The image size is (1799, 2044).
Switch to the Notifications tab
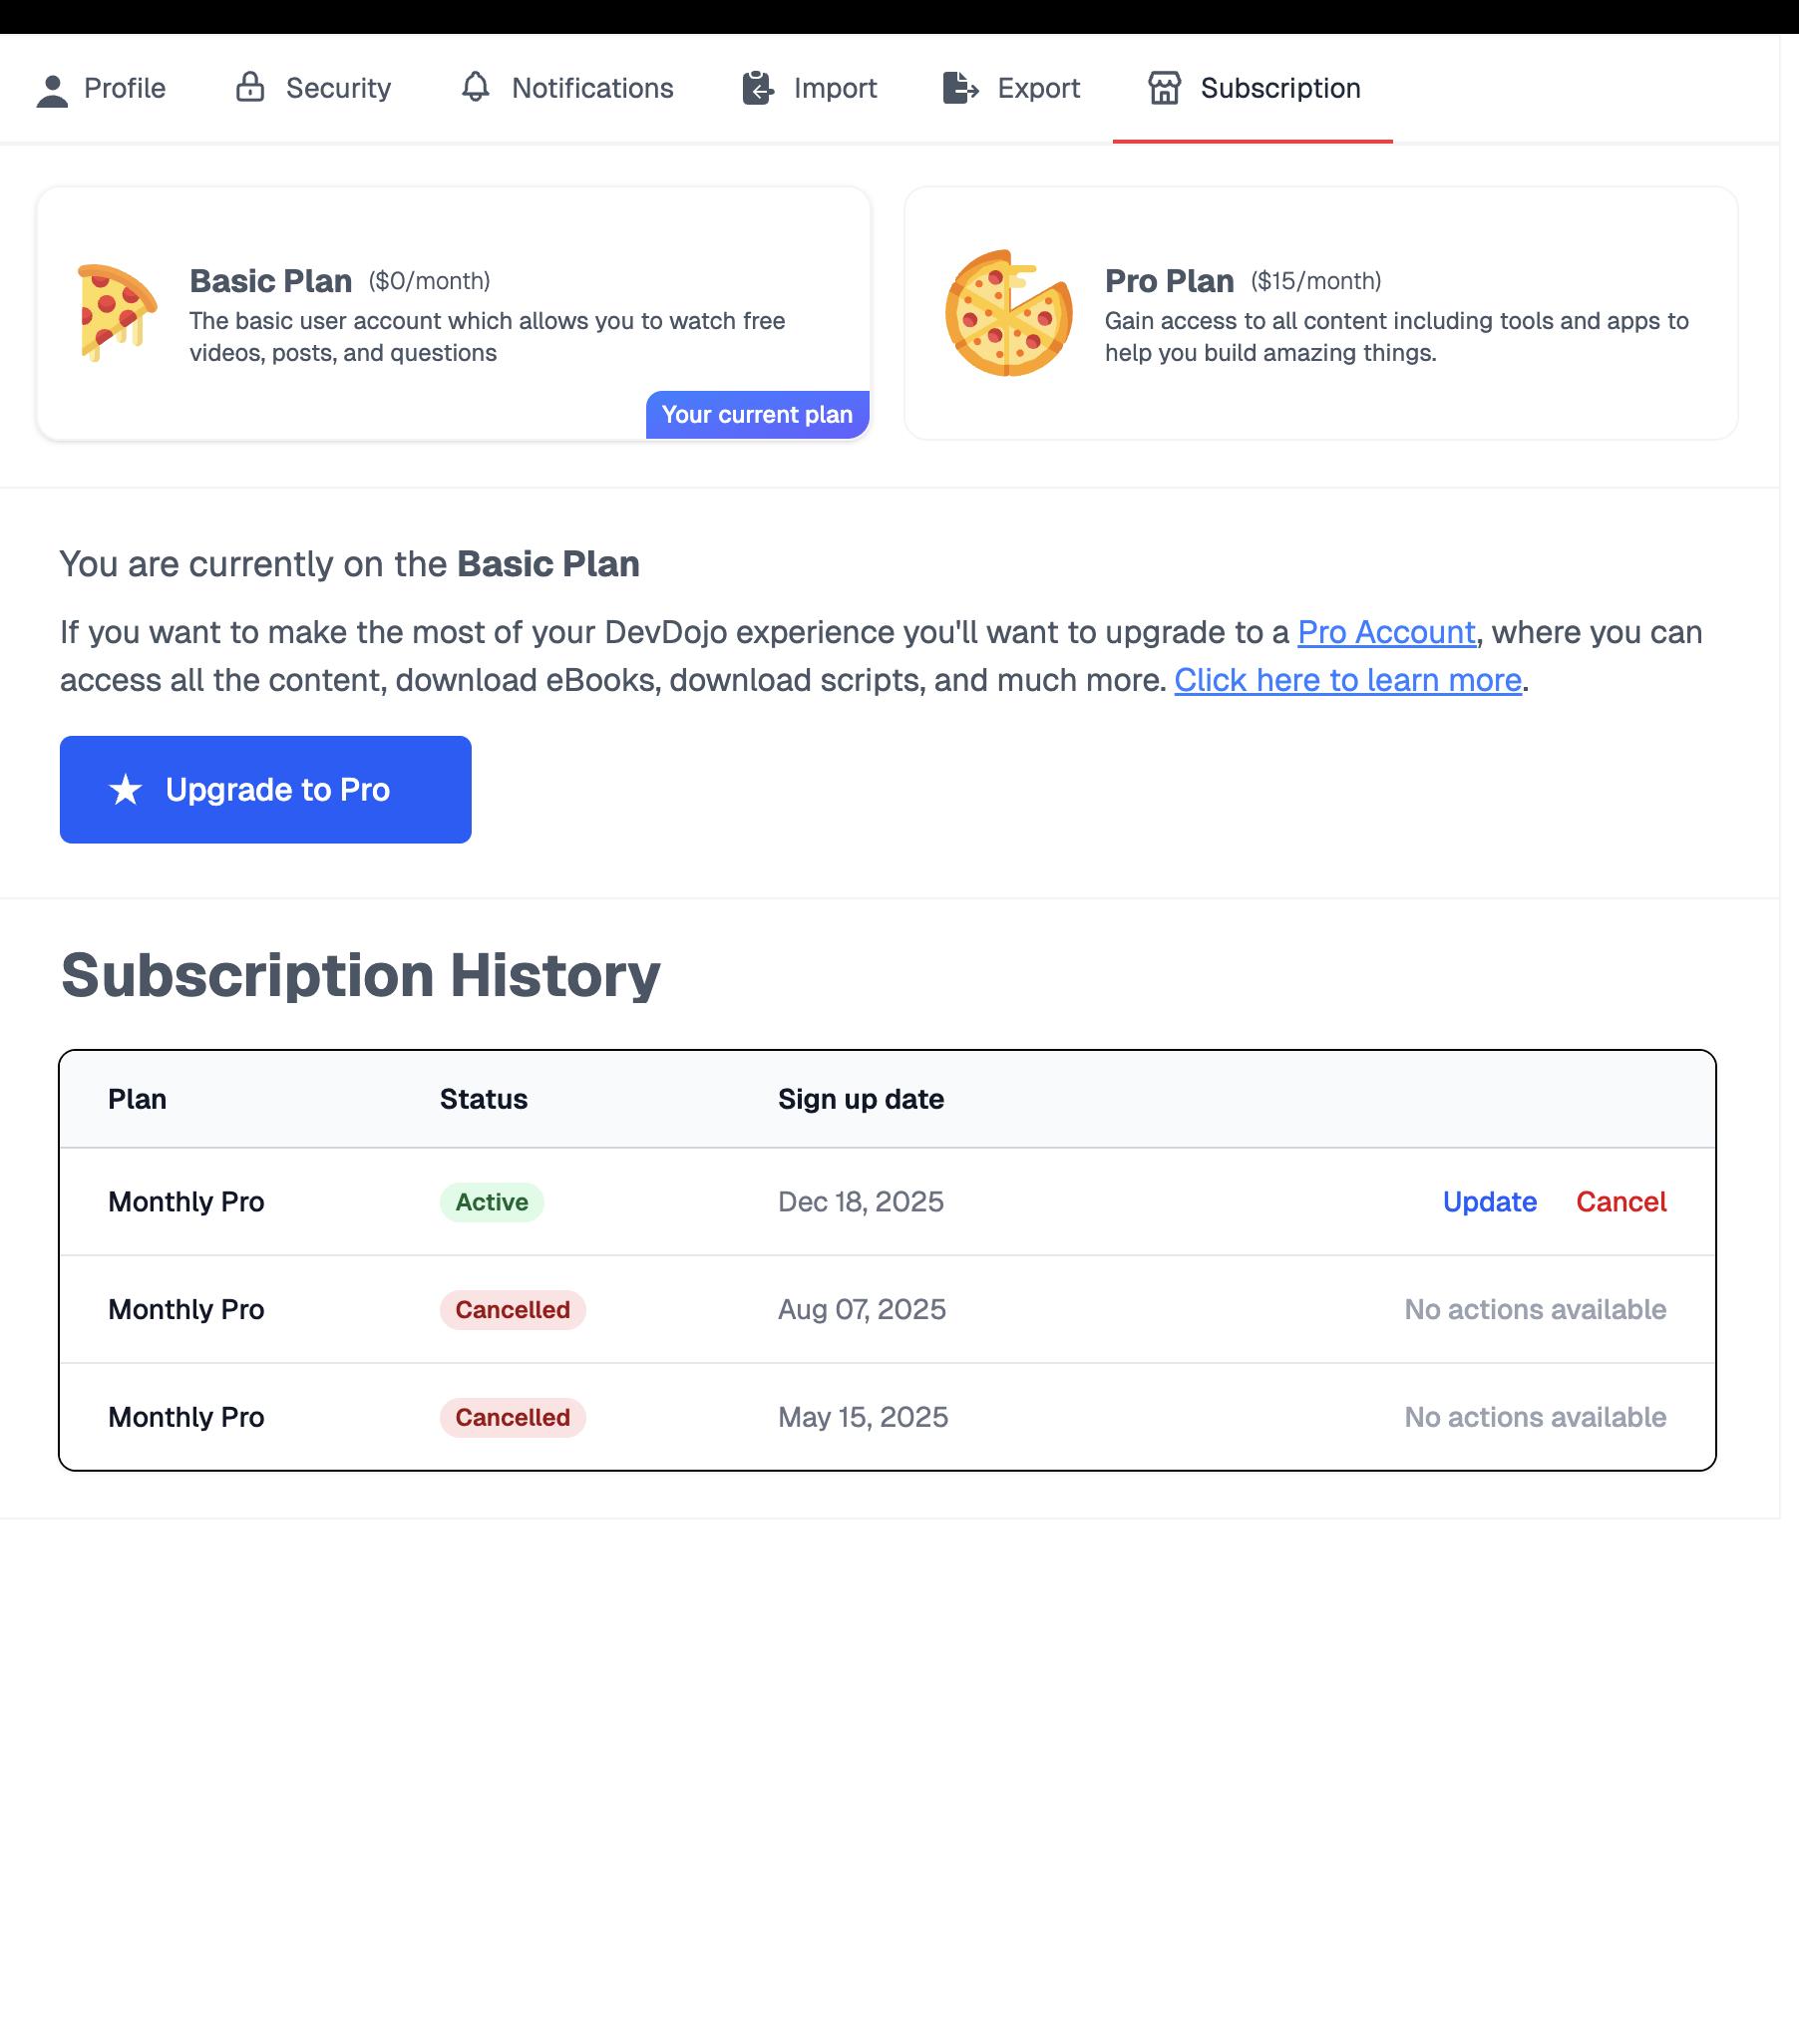click(x=592, y=88)
